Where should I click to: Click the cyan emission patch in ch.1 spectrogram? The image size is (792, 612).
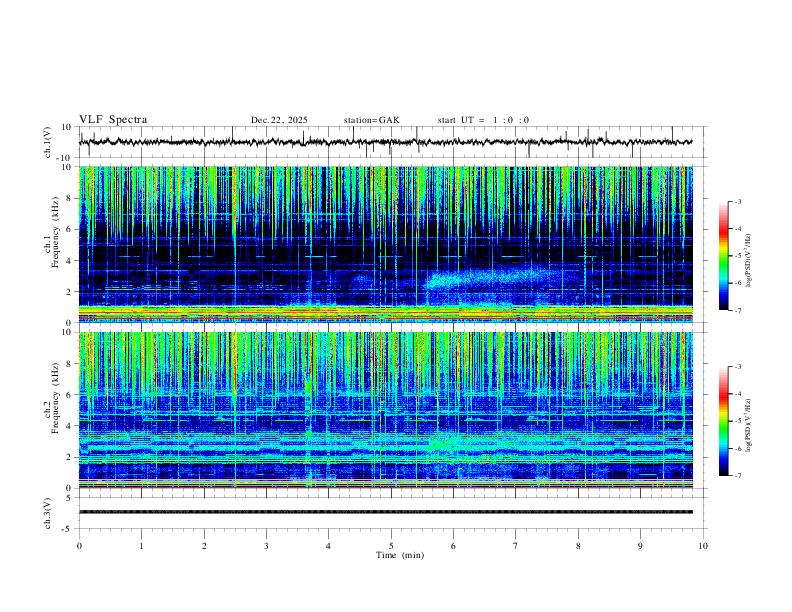point(490,280)
